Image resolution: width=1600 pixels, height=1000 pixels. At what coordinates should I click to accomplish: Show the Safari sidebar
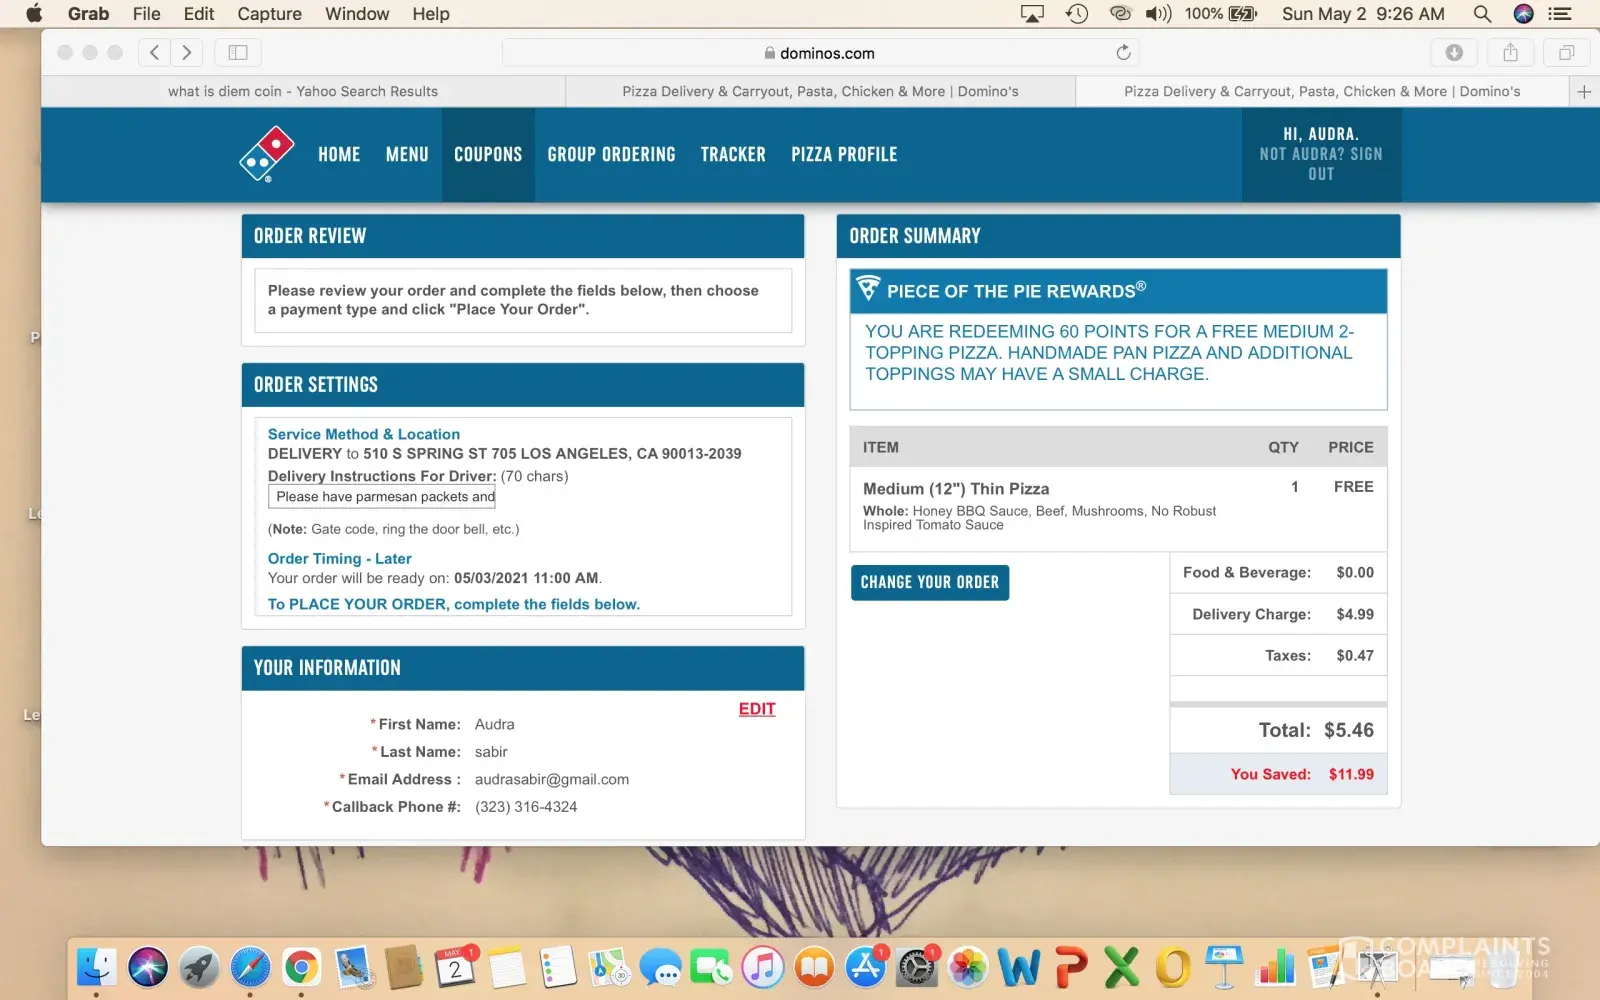(238, 53)
